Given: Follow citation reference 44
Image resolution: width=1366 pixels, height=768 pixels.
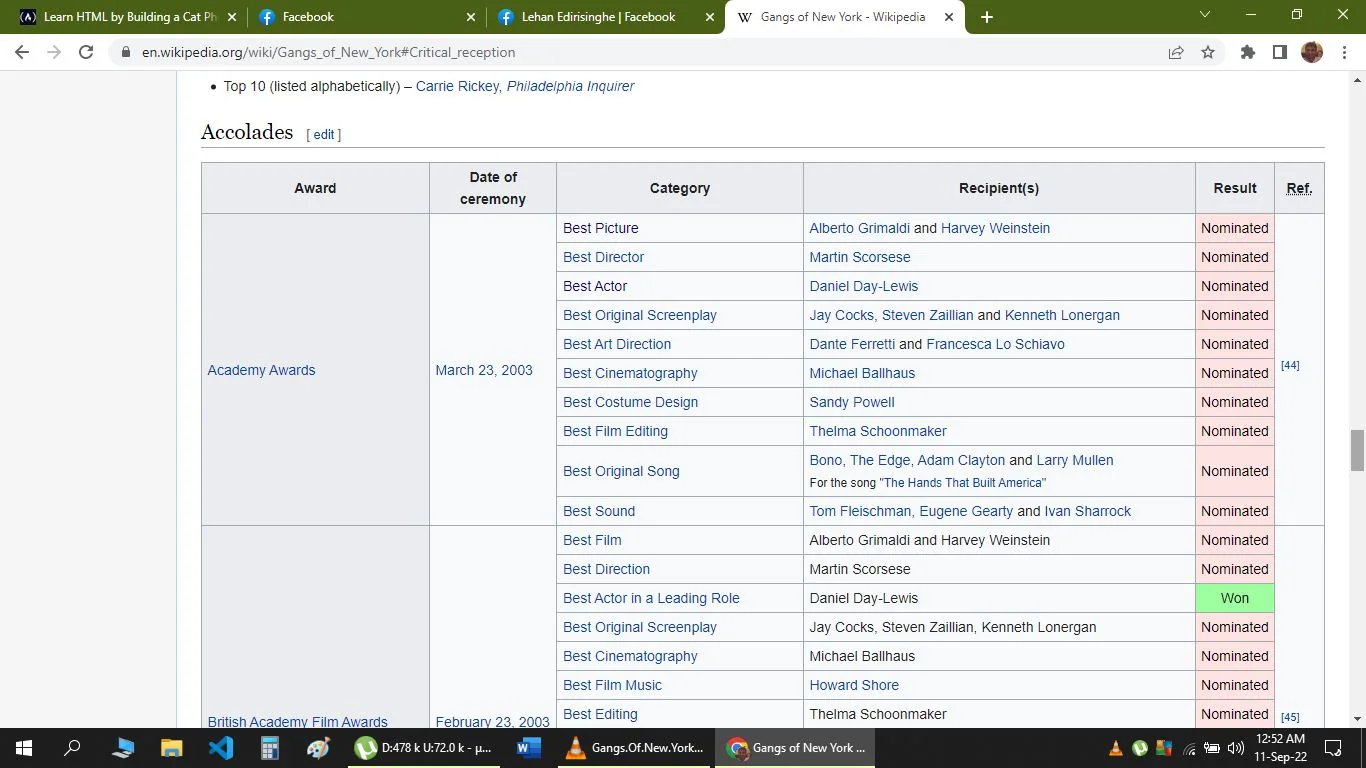Looking at the screenshot, I should [x=1290, y=365].
